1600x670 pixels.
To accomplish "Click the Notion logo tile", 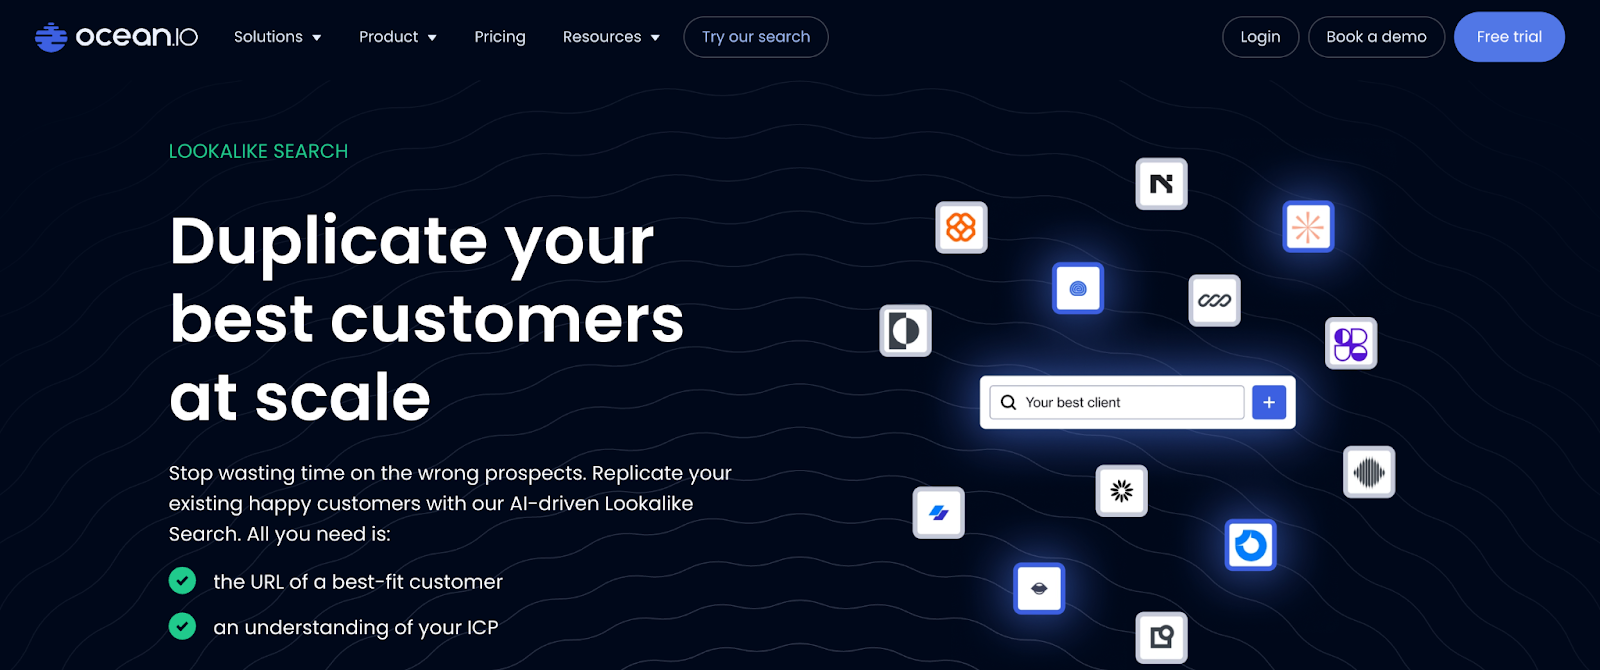I will (x=1161, y=184).
